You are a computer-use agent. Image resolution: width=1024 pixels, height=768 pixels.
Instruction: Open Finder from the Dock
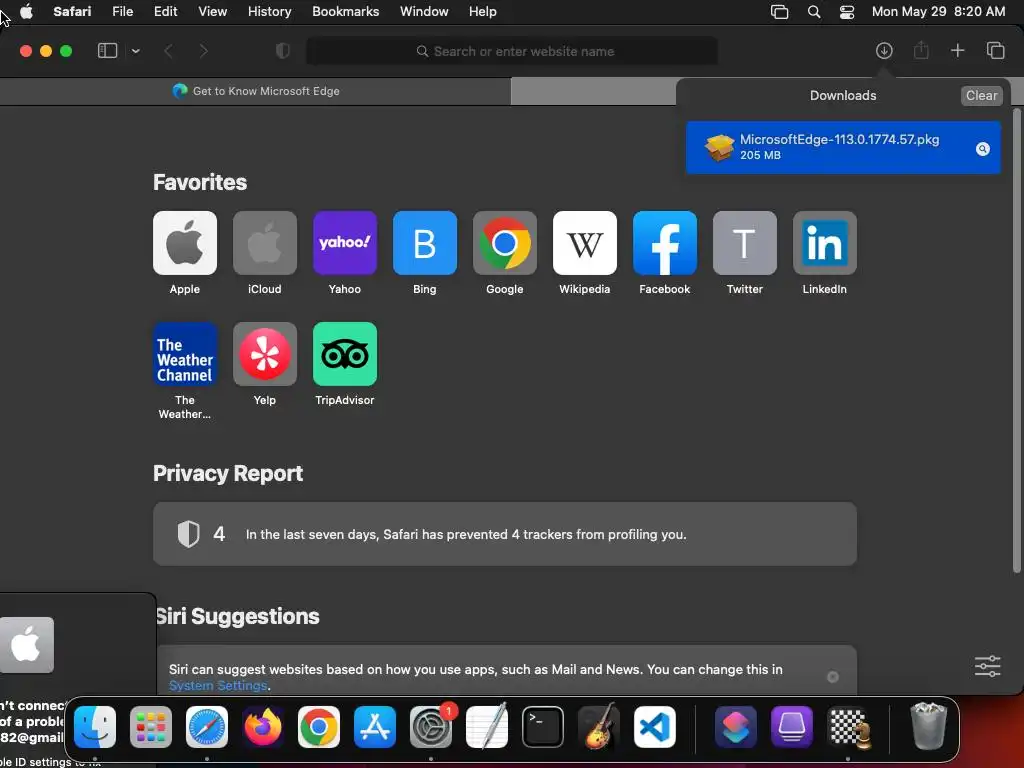pyautogui.click(x=95, y=727)
